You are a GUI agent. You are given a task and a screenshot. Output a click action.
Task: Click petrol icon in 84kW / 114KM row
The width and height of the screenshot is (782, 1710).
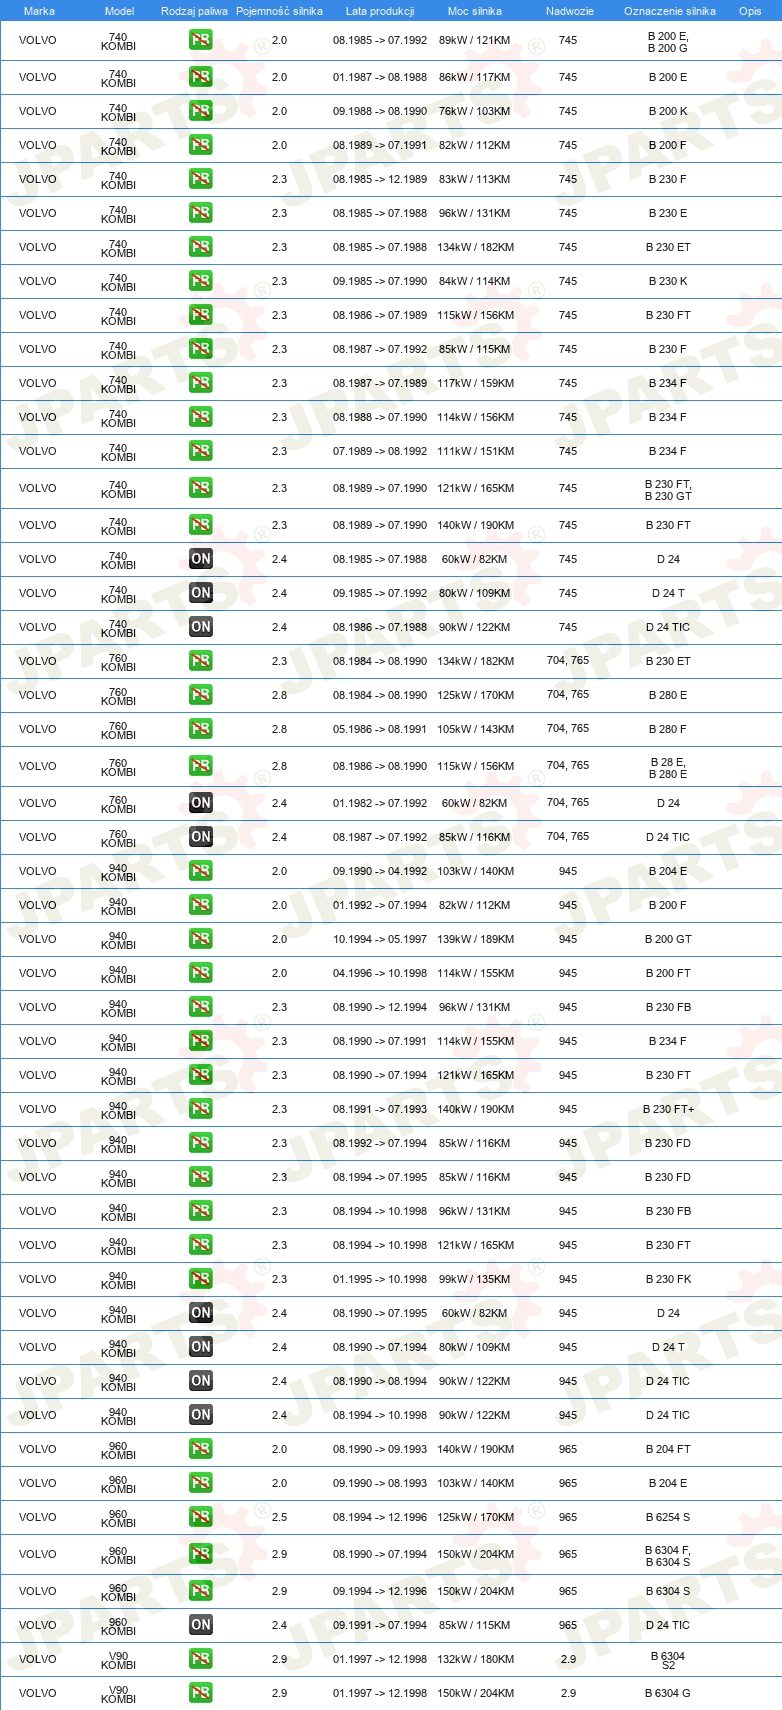201,281
